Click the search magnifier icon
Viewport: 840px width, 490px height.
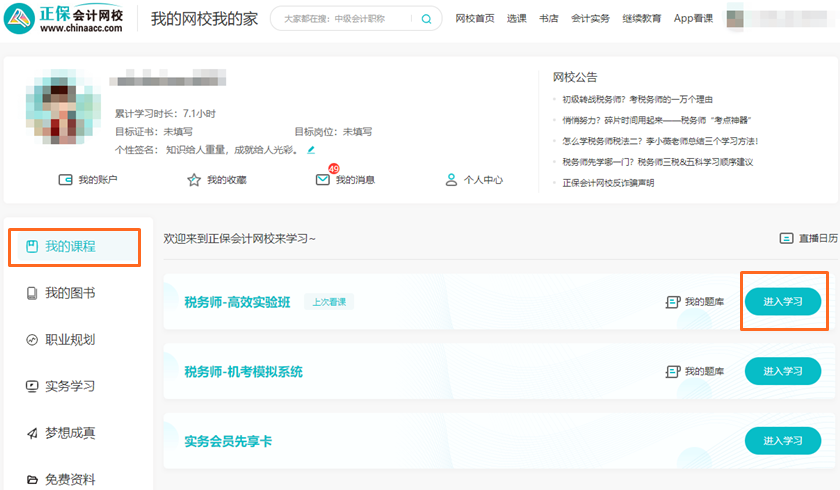click(x=426, y=19)
